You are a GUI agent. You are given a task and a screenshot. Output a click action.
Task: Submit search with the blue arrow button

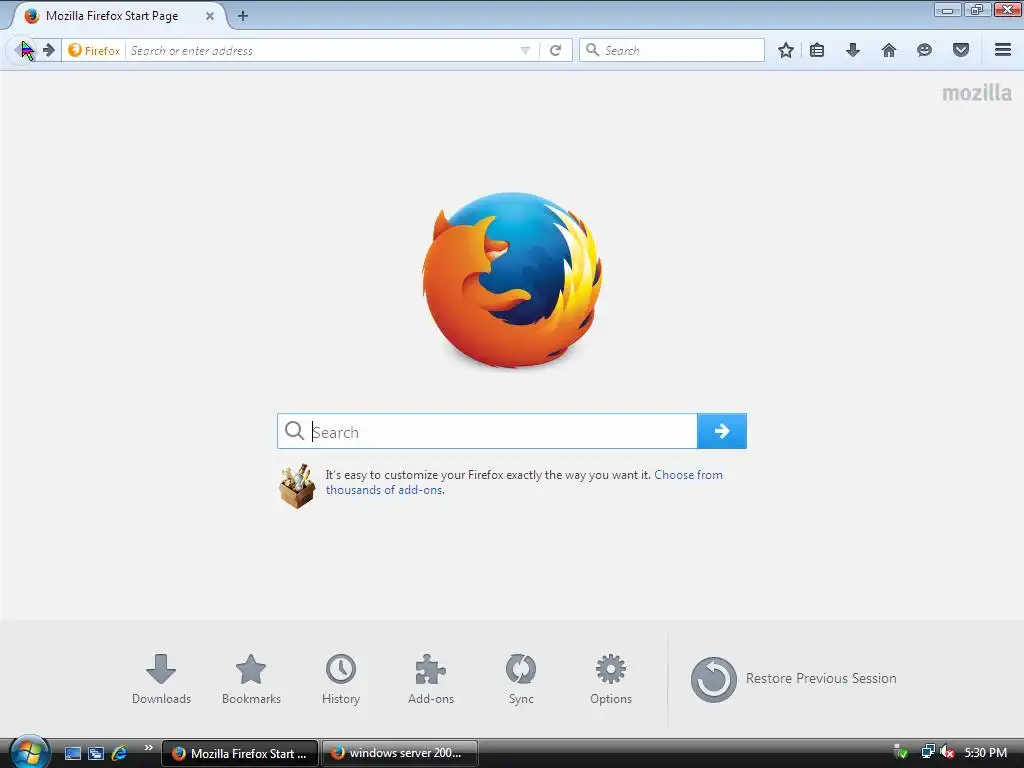tap(722, 431)
